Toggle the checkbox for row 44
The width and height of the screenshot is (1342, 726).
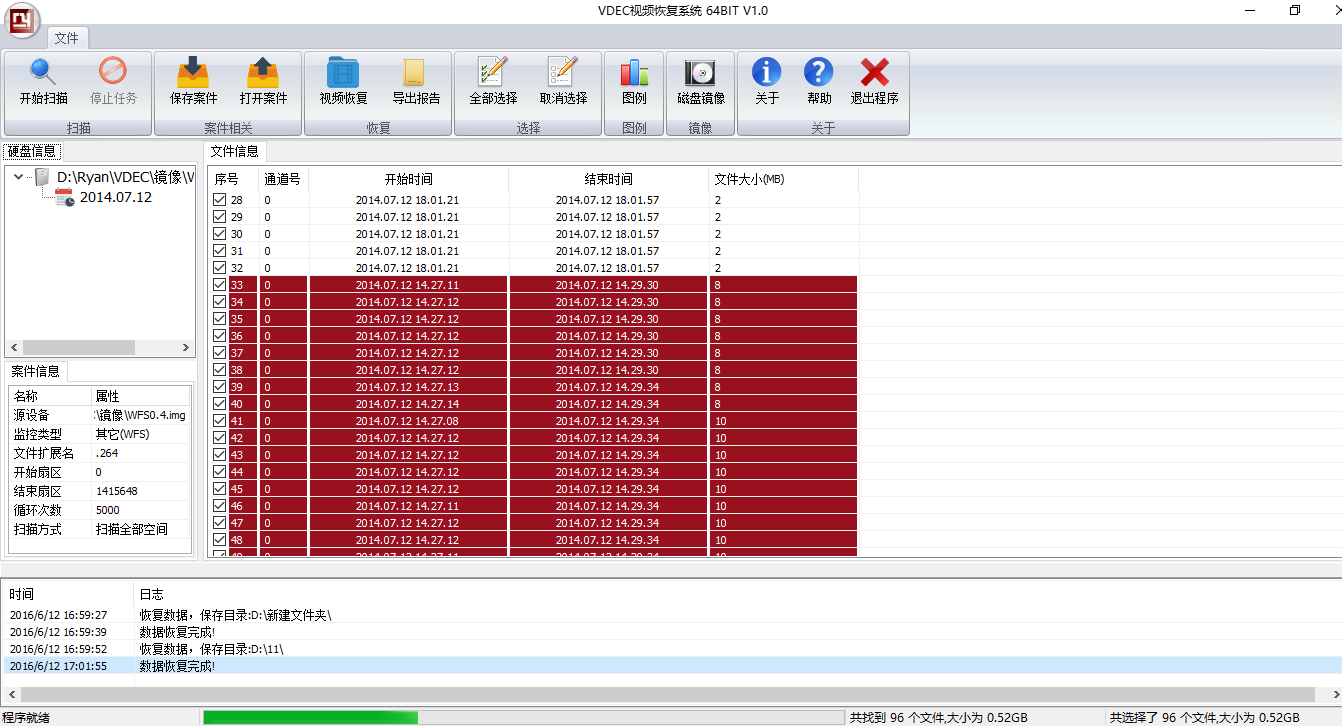click(x=219, y=472)
